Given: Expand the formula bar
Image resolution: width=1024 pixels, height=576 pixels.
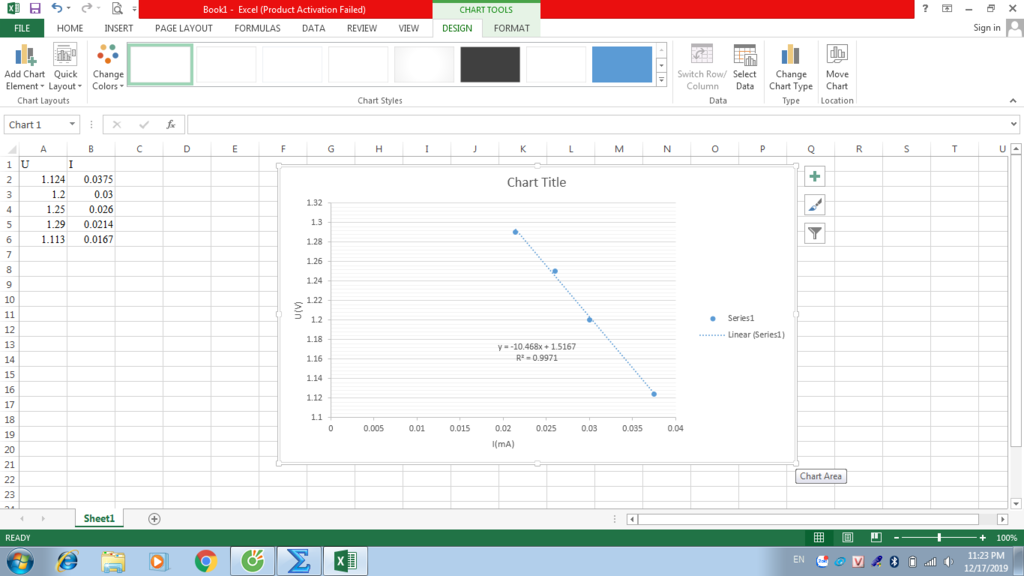Looking at the screenshot, I should [x=1013, y=124].
